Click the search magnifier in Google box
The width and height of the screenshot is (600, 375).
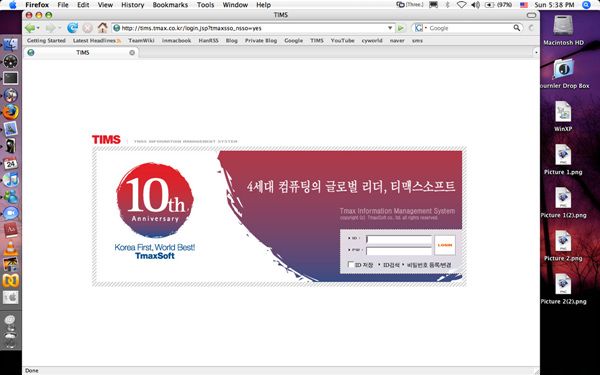(x=517, y=28)
